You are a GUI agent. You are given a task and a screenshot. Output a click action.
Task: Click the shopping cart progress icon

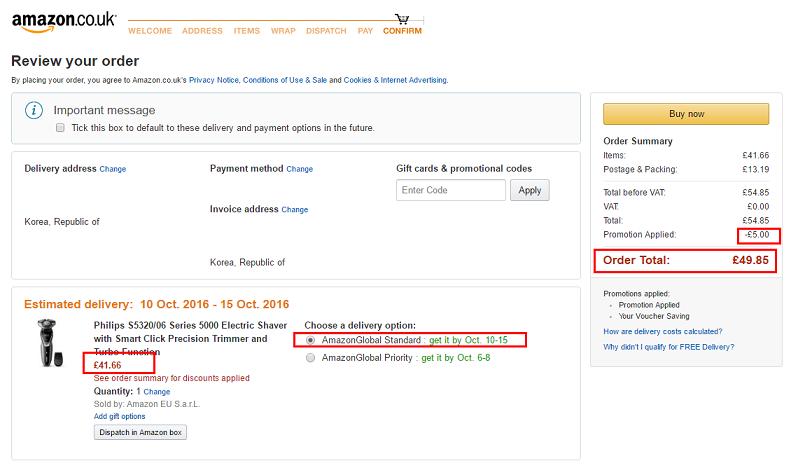pyautogui.click(x=402, y=18)
